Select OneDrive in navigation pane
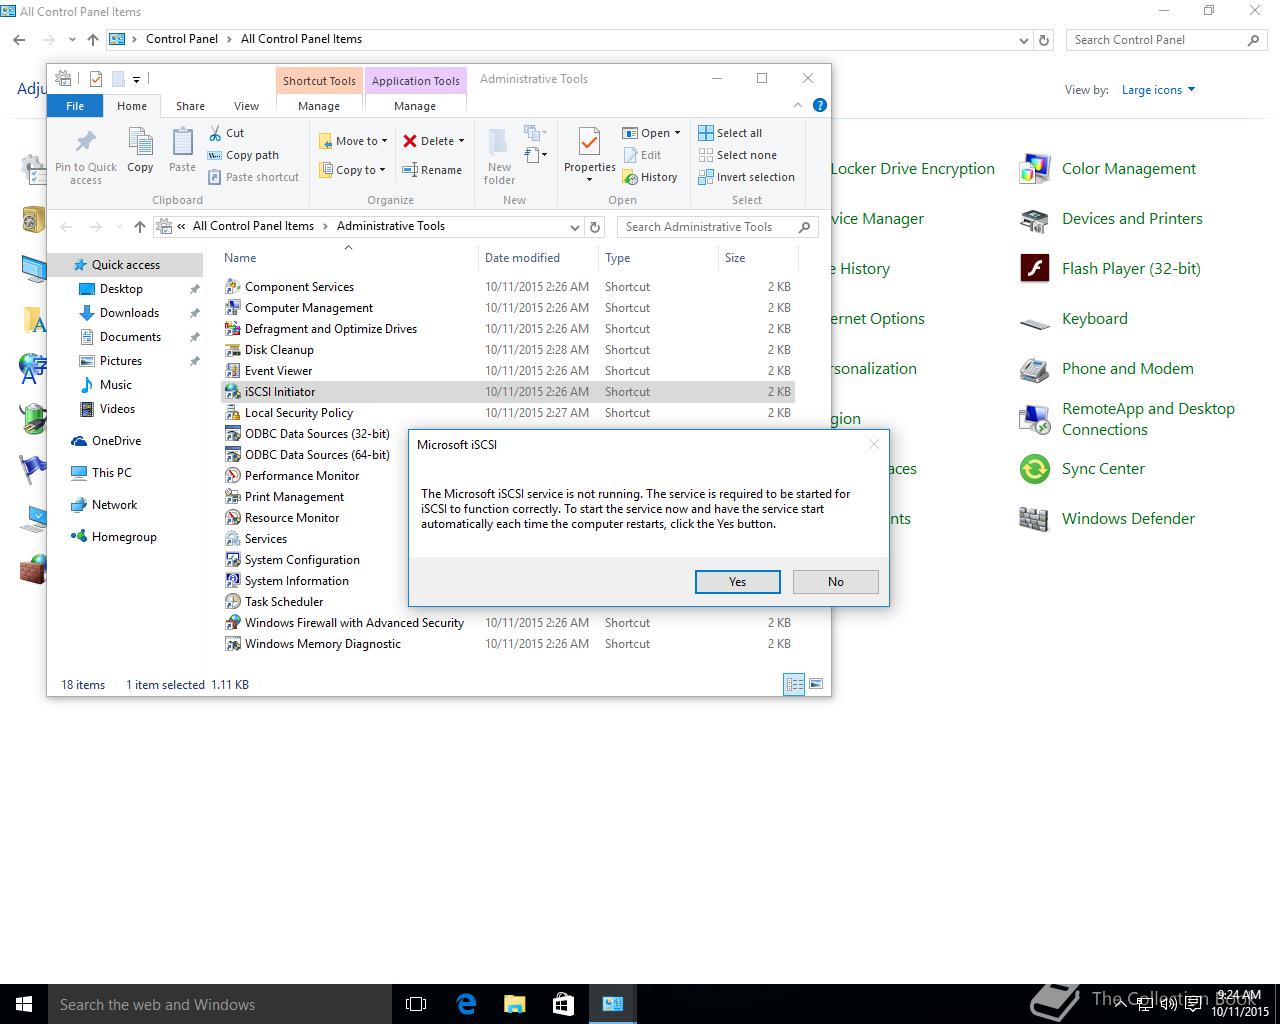 [116, 441]
